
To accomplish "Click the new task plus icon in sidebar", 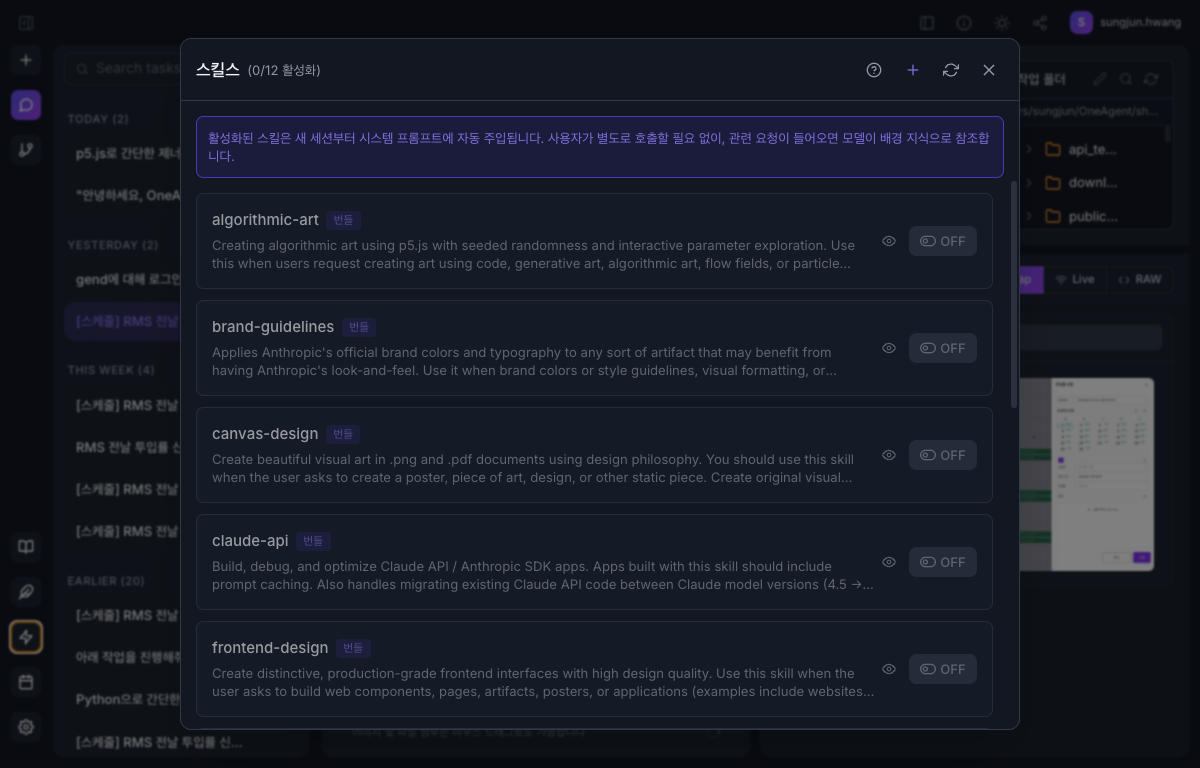I will coord(26,60).
